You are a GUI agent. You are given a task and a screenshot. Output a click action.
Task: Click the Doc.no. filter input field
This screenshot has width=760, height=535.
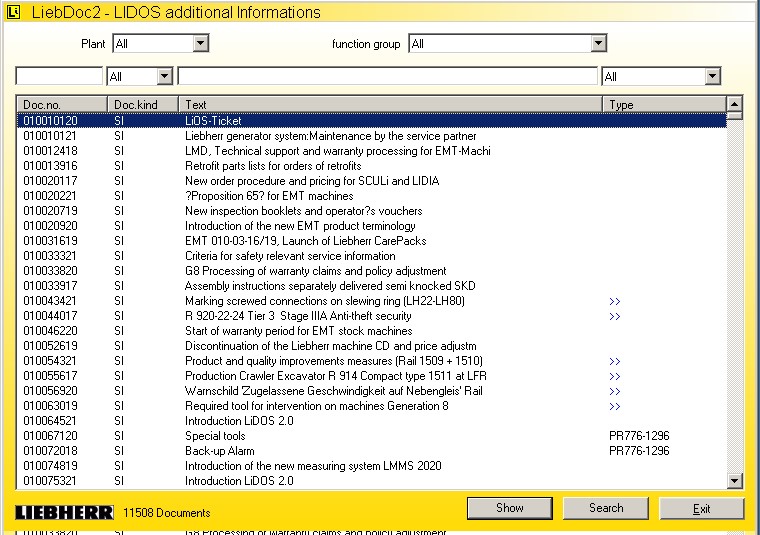(x=59, y=76)
